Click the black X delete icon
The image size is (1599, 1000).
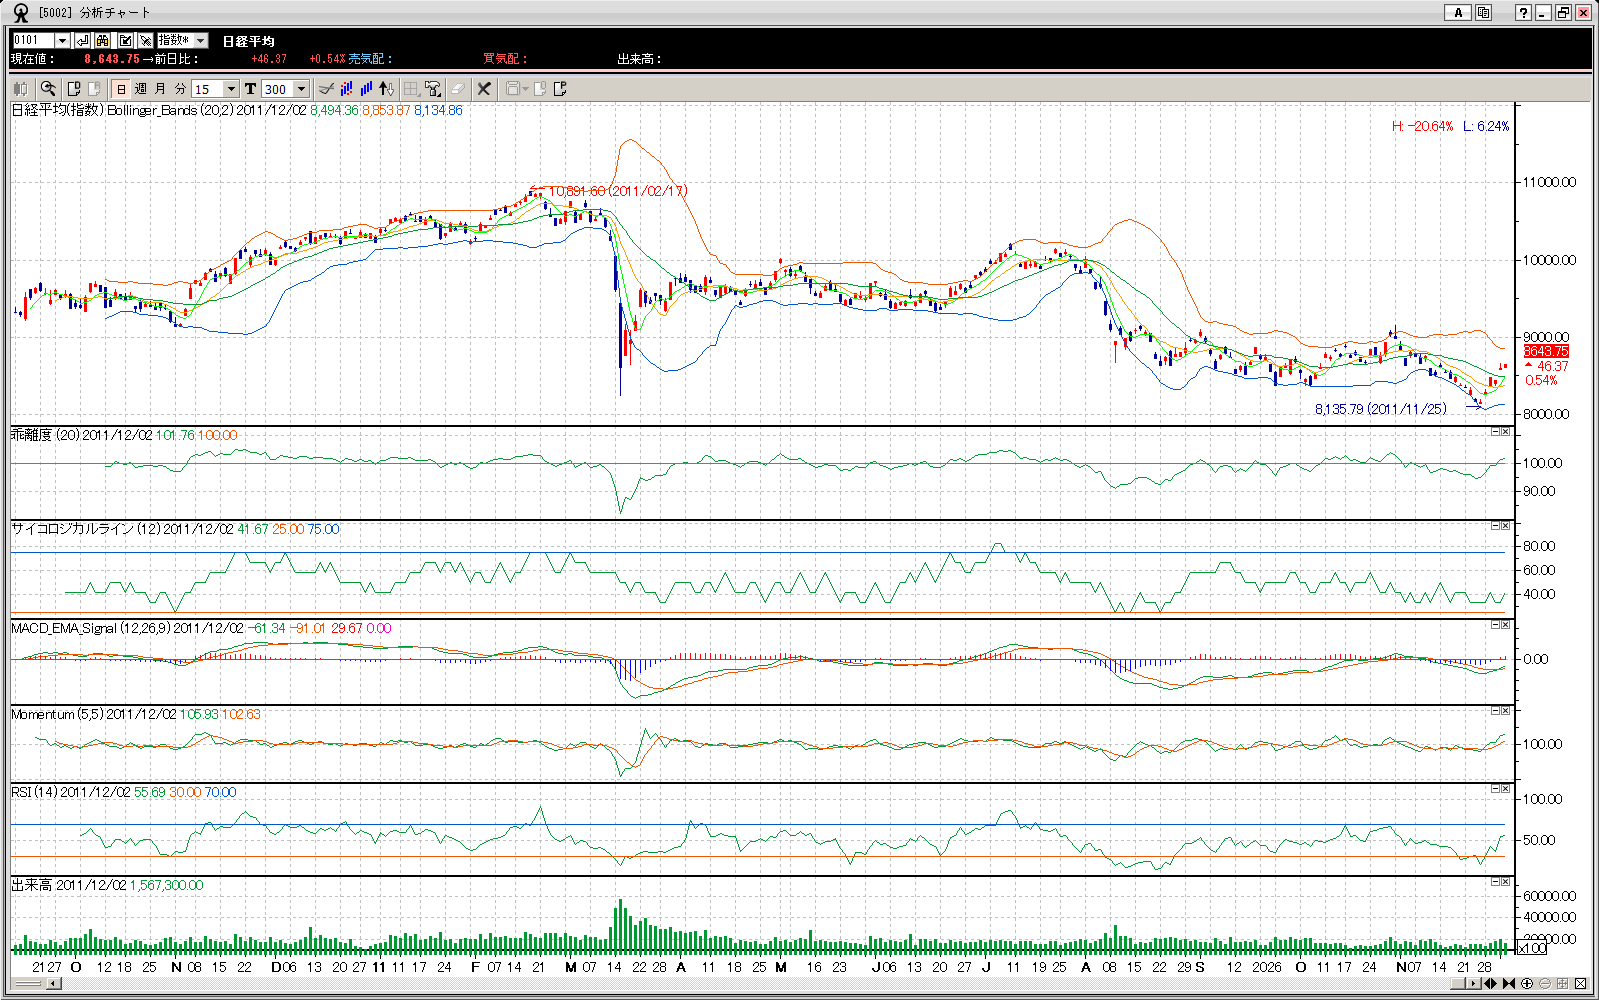484,89
